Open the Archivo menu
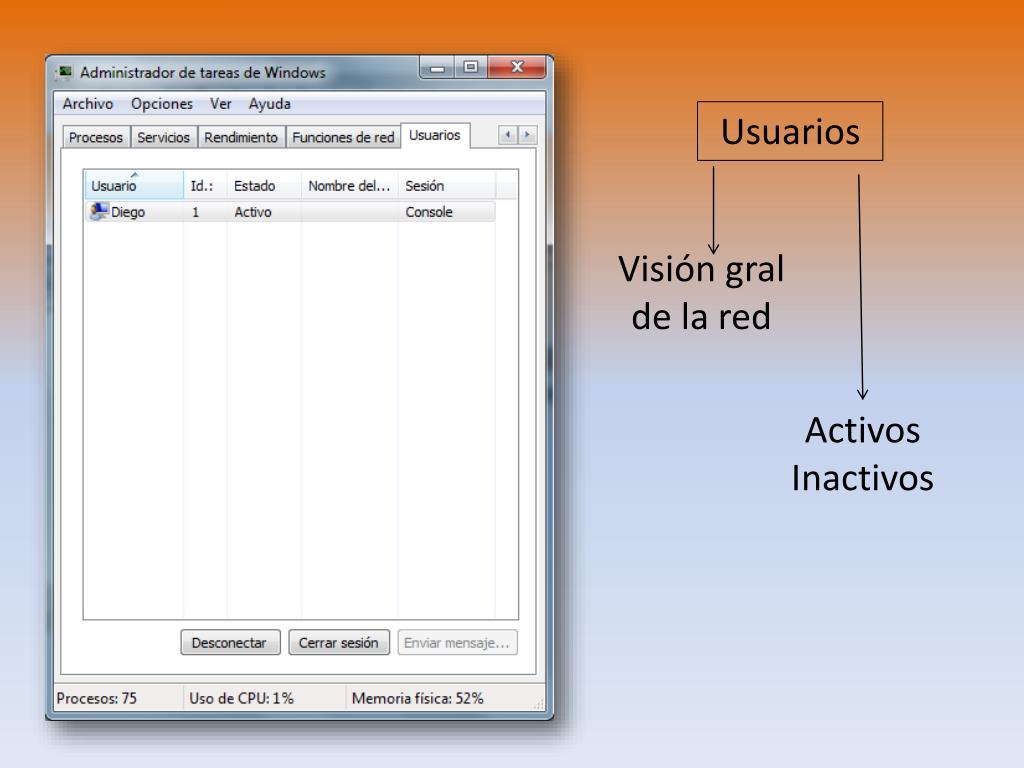 point(88,104)
